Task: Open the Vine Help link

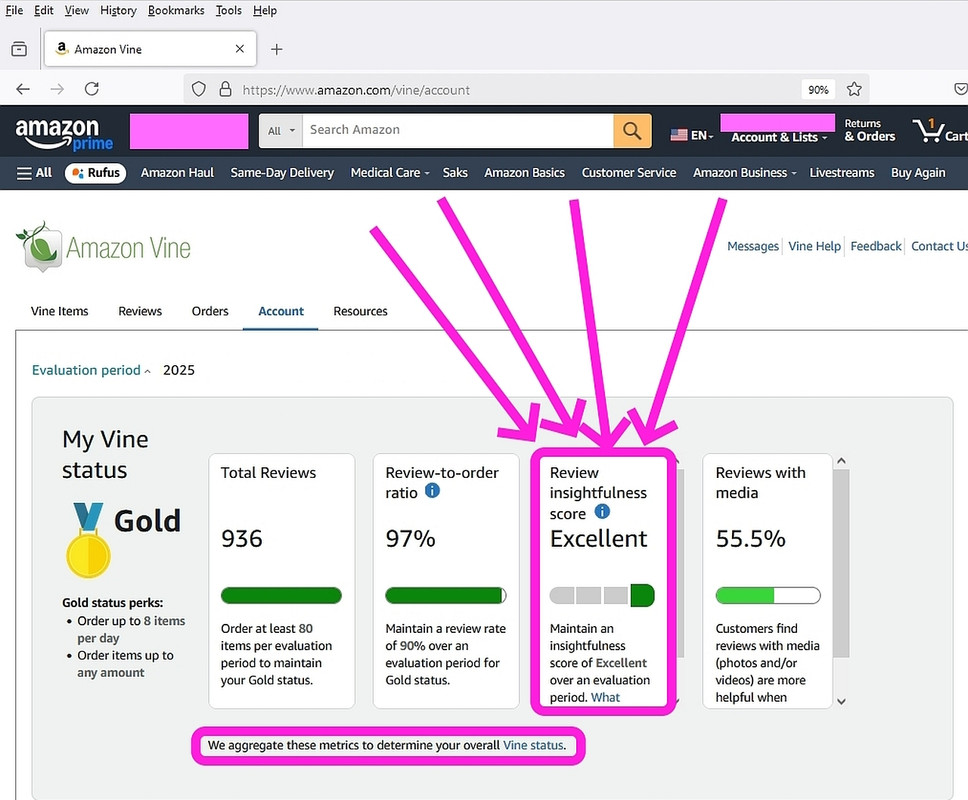Action: click(815, 246)
